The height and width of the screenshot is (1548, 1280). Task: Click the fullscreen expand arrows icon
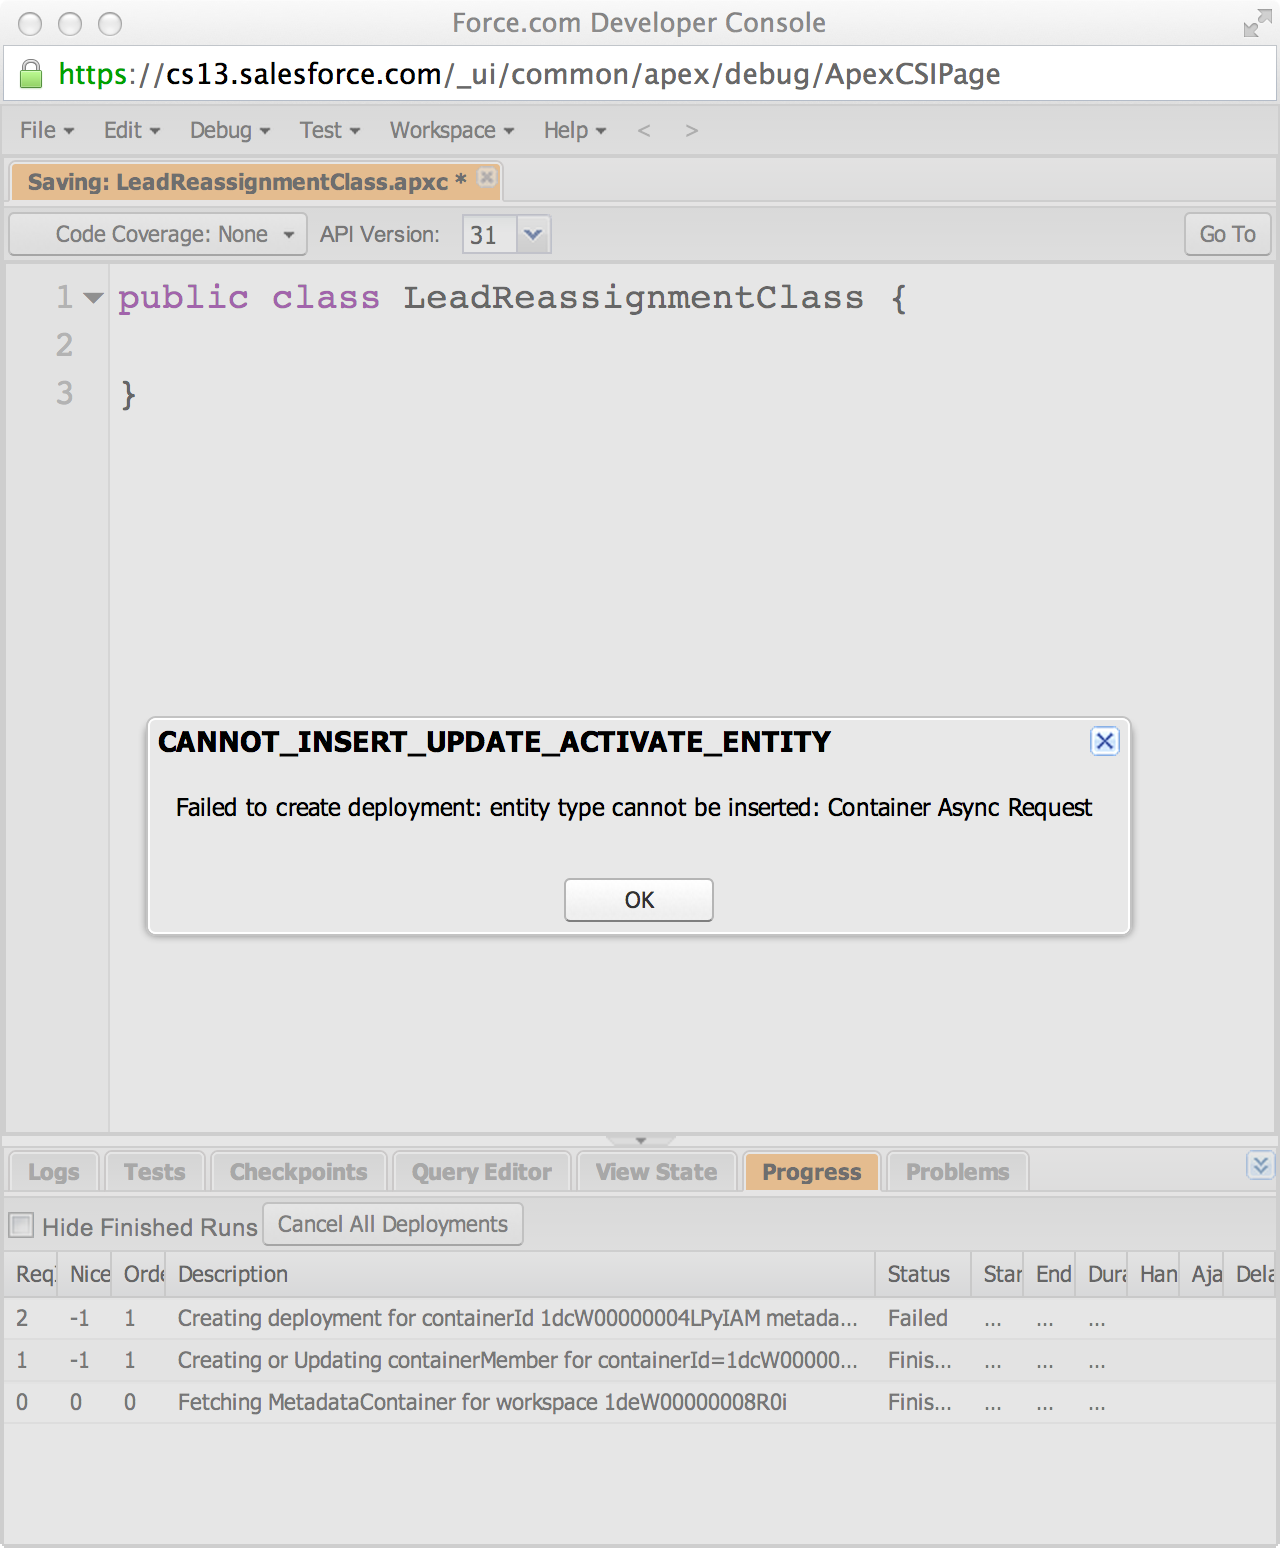point(1256,23)
